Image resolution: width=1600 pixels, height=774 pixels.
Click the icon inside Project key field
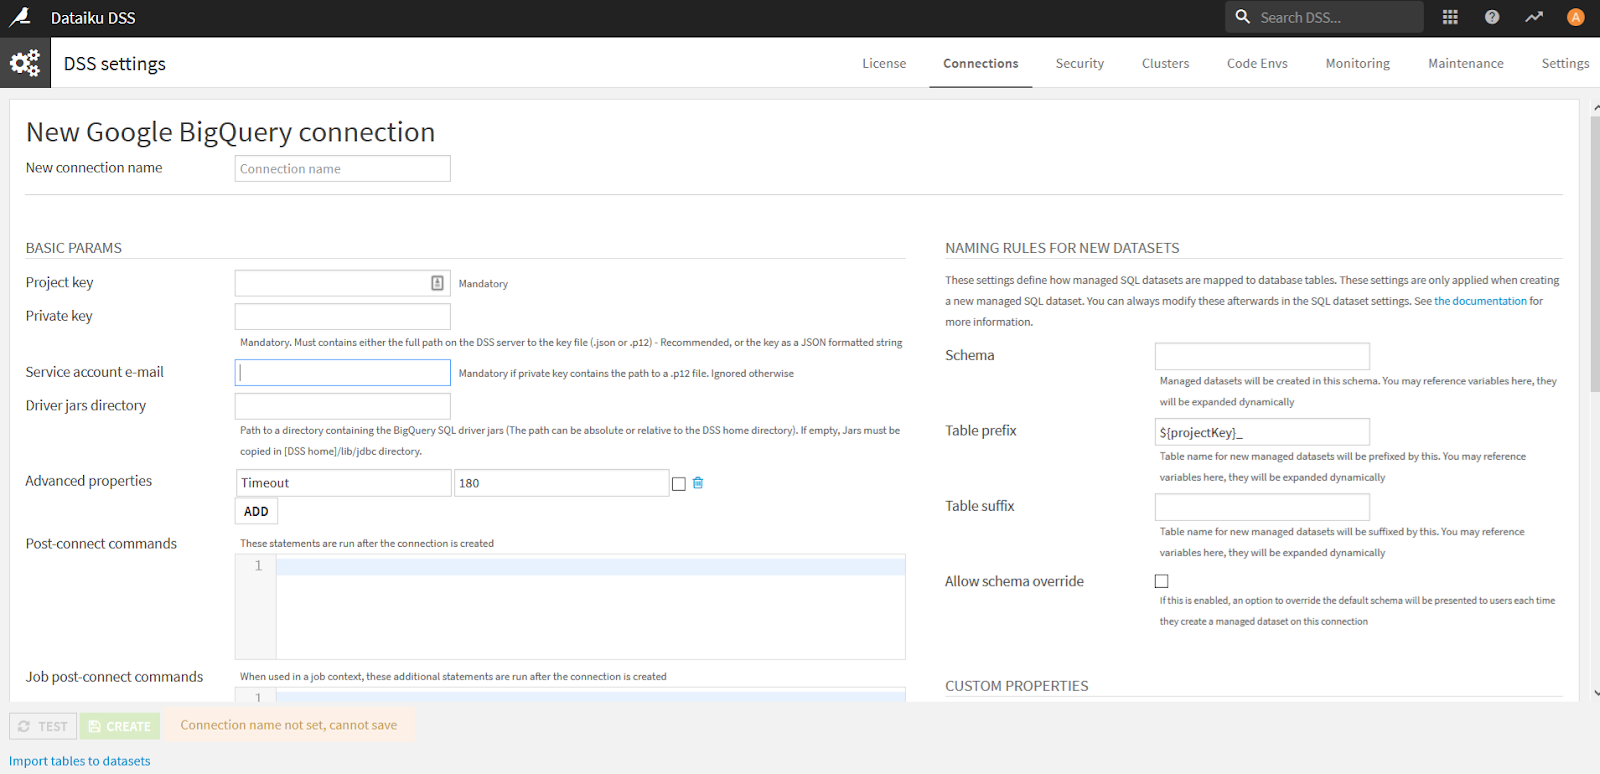point(437,283)
